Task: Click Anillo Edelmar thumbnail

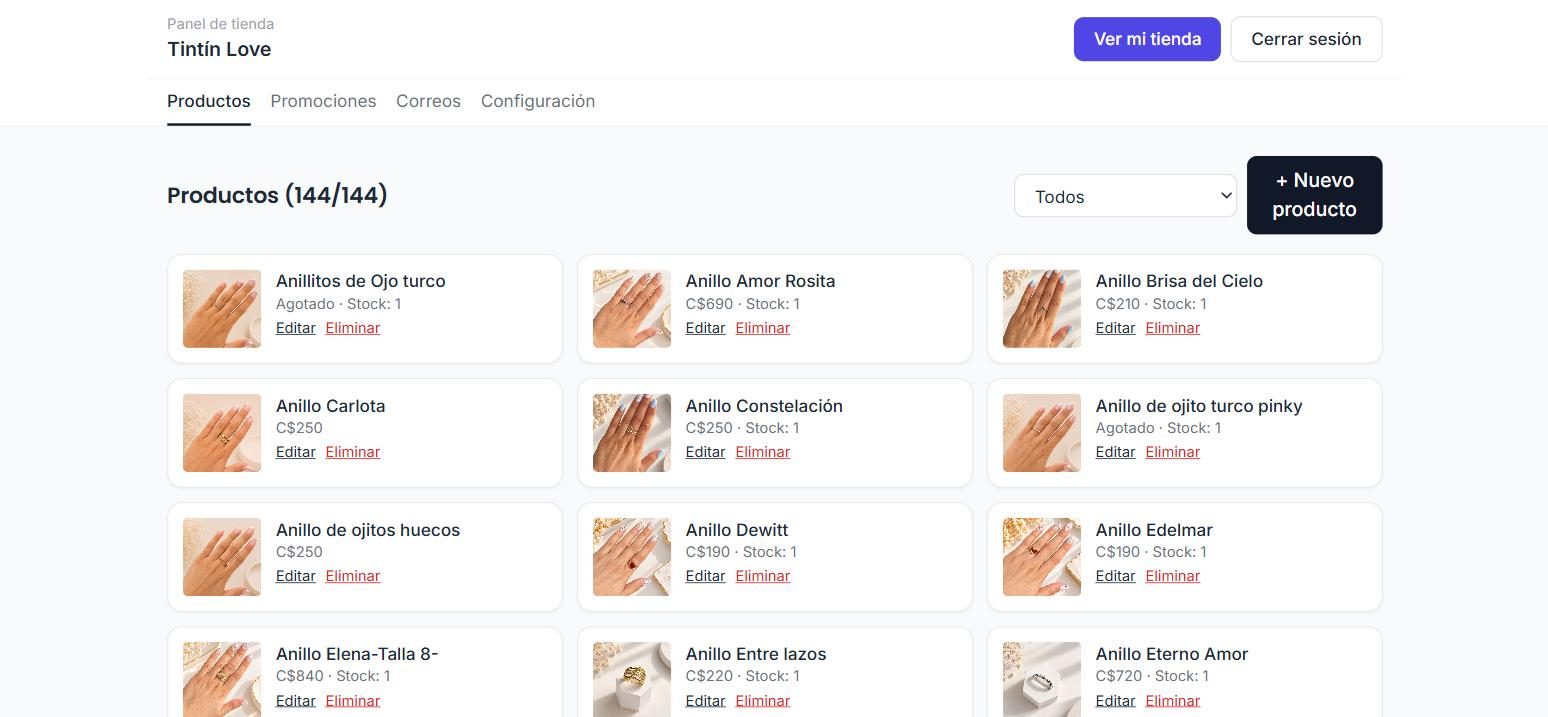Action: [1042, 557]
